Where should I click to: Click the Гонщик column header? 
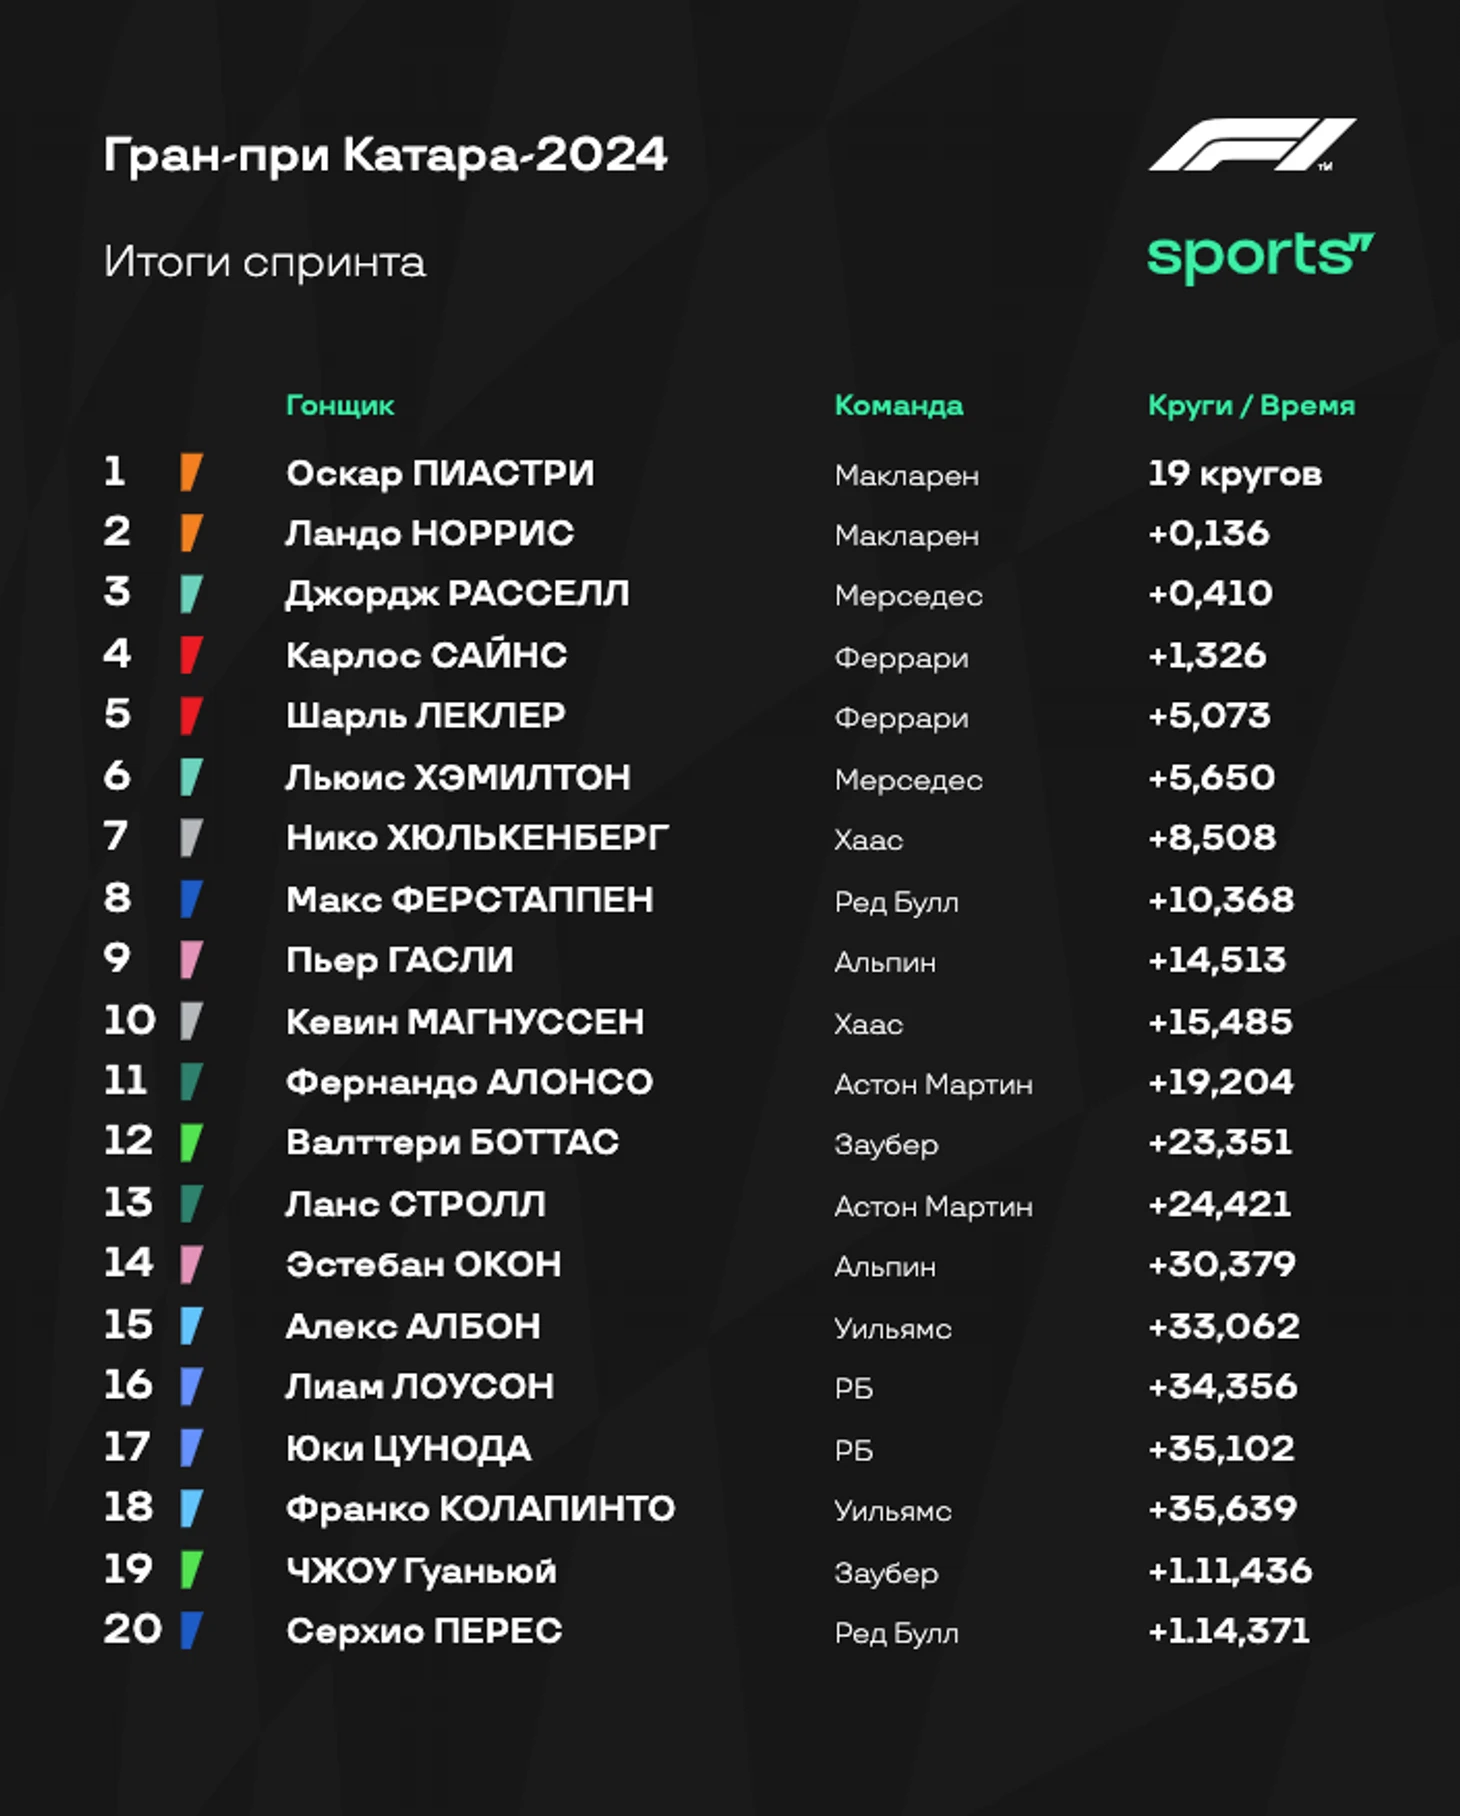[x=340, y=405]
